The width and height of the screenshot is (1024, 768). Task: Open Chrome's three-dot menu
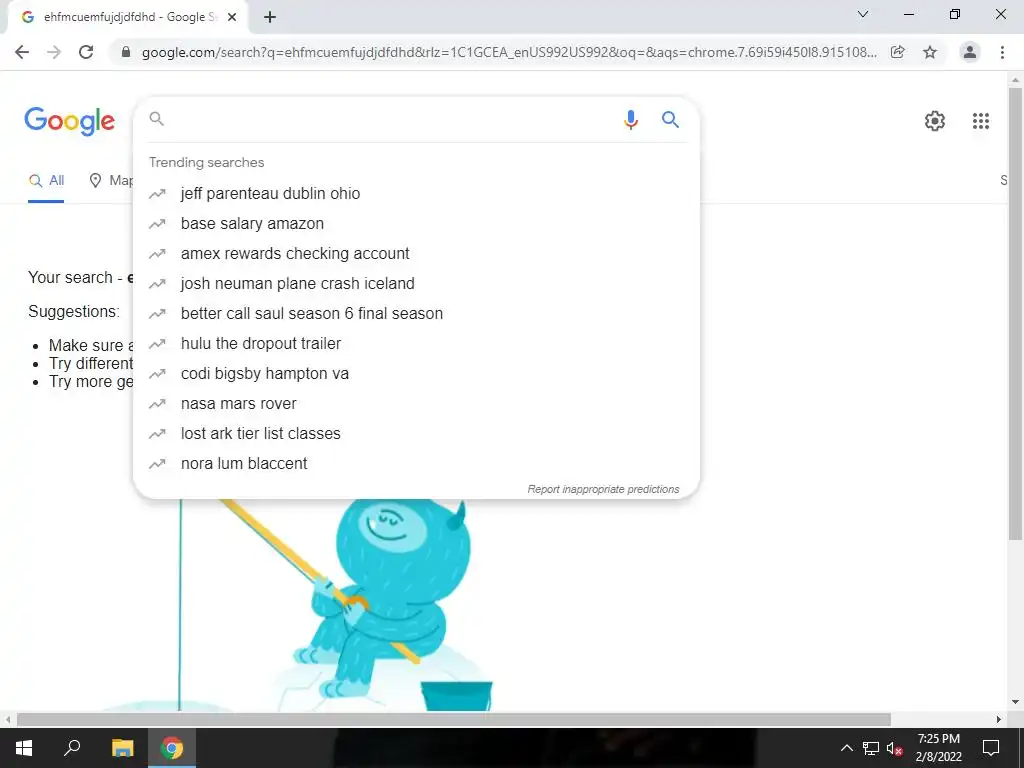click(1002, 52)
